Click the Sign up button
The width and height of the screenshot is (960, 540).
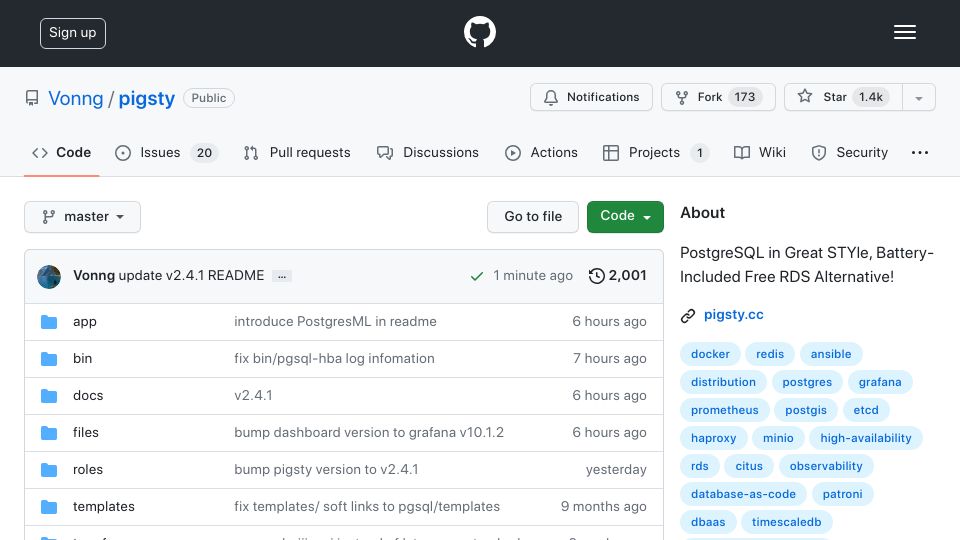point(73,33)
